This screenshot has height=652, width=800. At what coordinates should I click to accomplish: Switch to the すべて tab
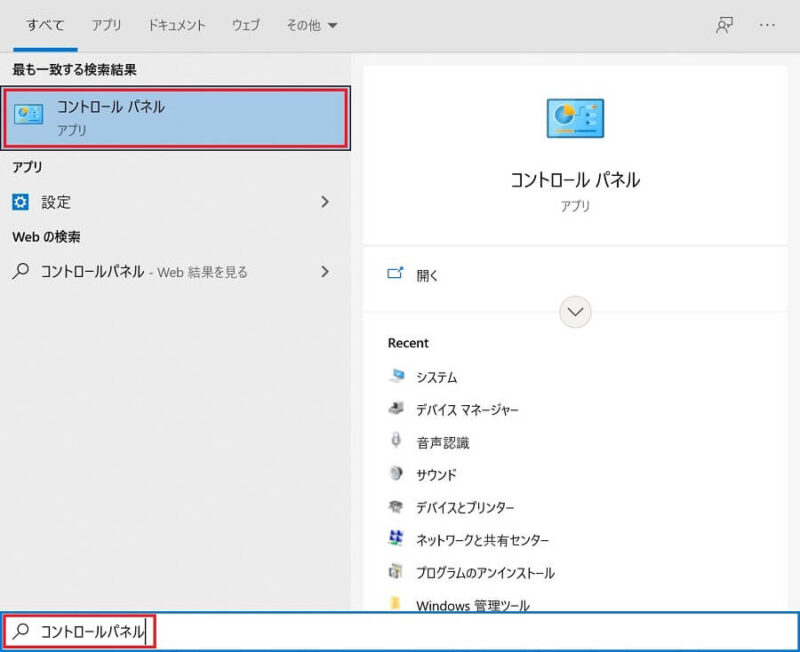pos(45,25)
